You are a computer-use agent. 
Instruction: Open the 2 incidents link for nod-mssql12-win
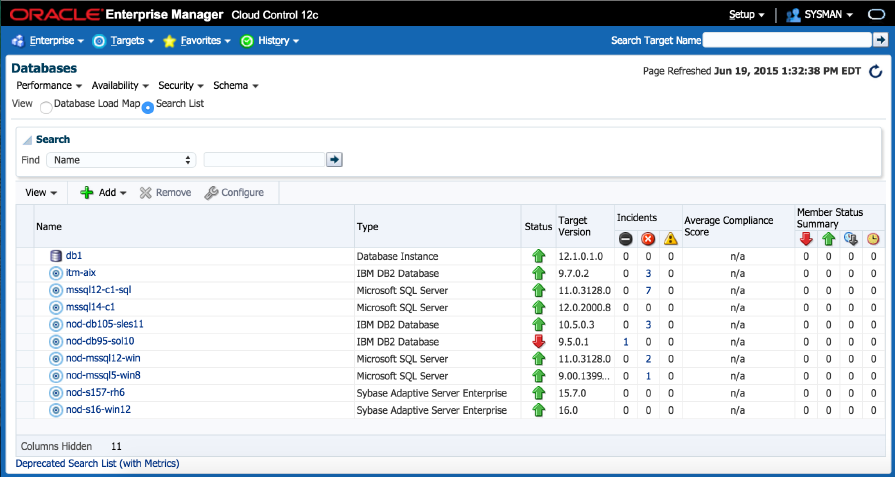point(648,359)
